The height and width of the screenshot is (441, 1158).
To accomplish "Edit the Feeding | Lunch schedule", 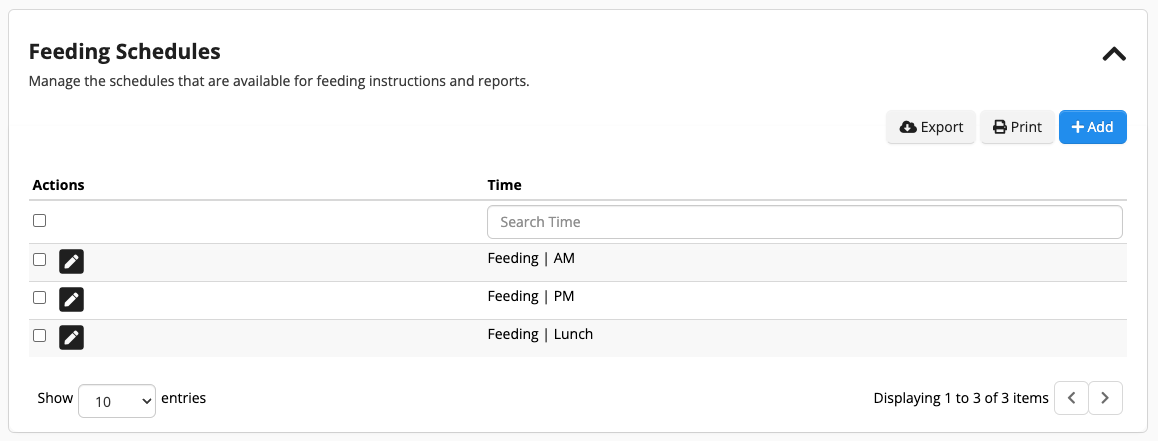I will point(72,337).
